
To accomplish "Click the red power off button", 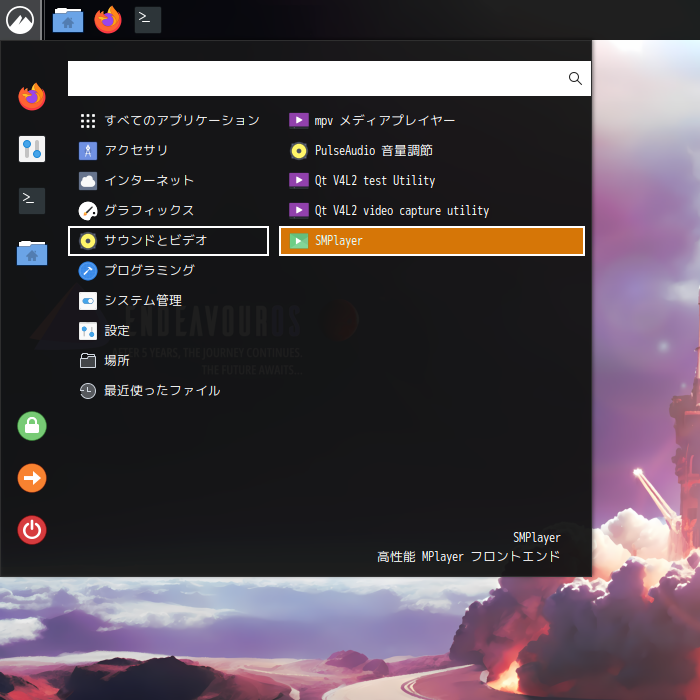I will [32, 530].
